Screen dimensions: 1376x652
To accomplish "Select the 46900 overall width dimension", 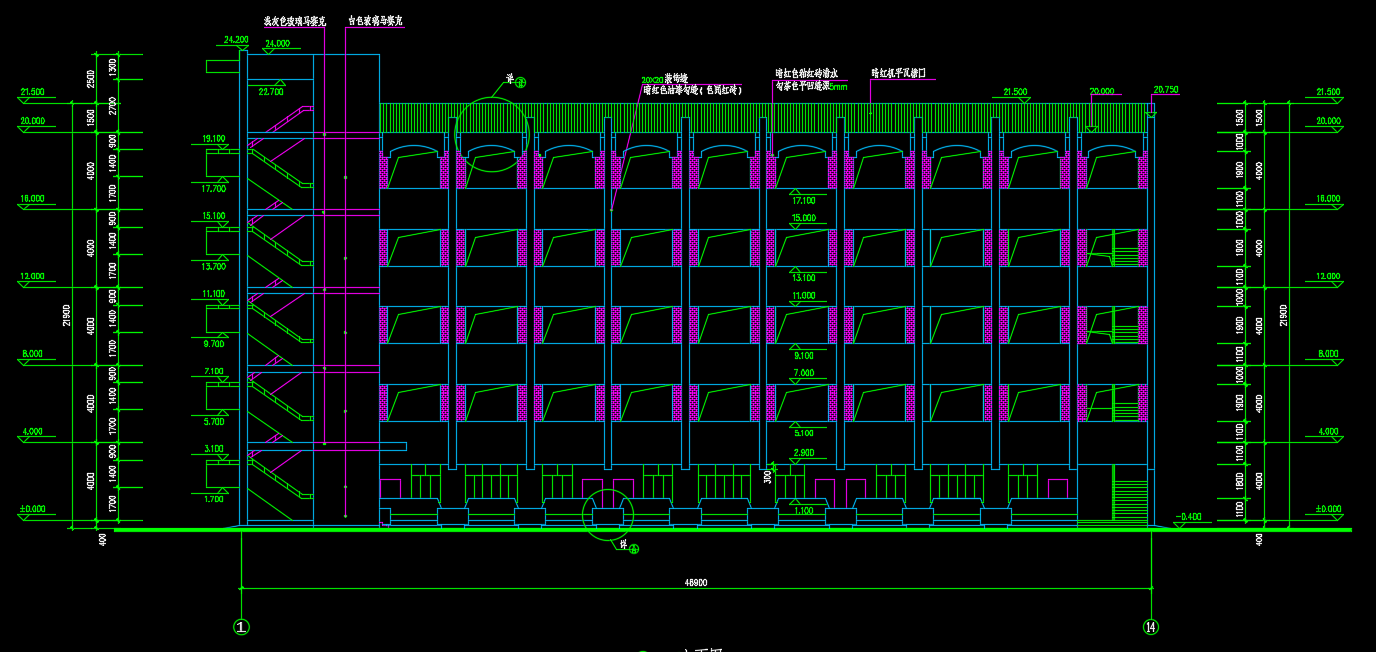I will (x=696, y=581).
